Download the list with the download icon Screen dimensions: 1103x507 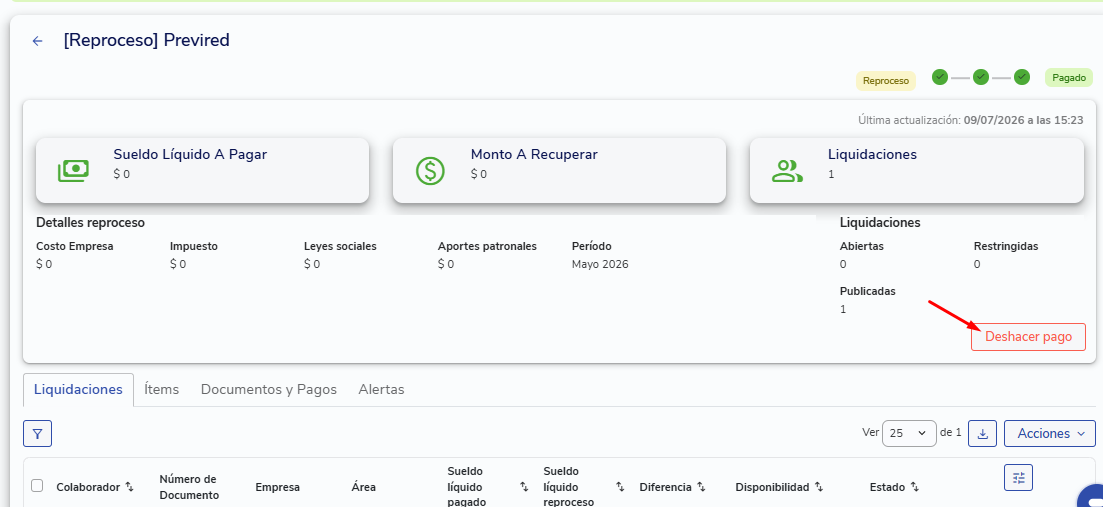click(983, 434)
